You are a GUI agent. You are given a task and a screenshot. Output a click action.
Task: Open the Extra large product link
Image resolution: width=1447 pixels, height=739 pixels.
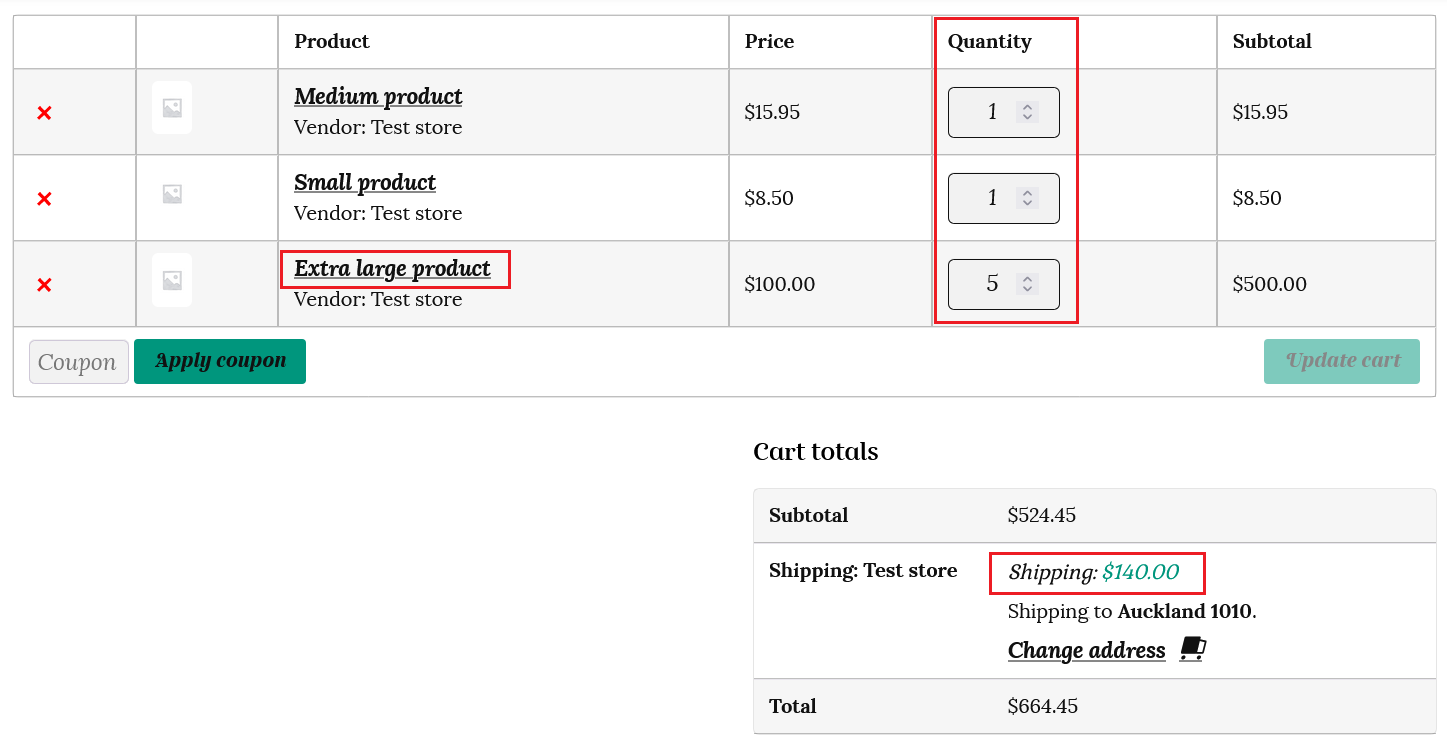(x=392, y=269)
